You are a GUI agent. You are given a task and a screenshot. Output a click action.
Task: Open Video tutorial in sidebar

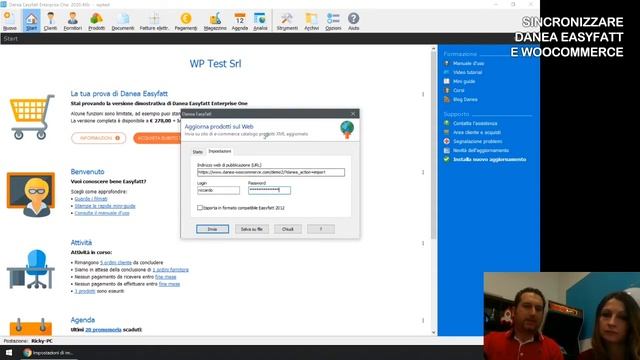(x=467, y=72)
